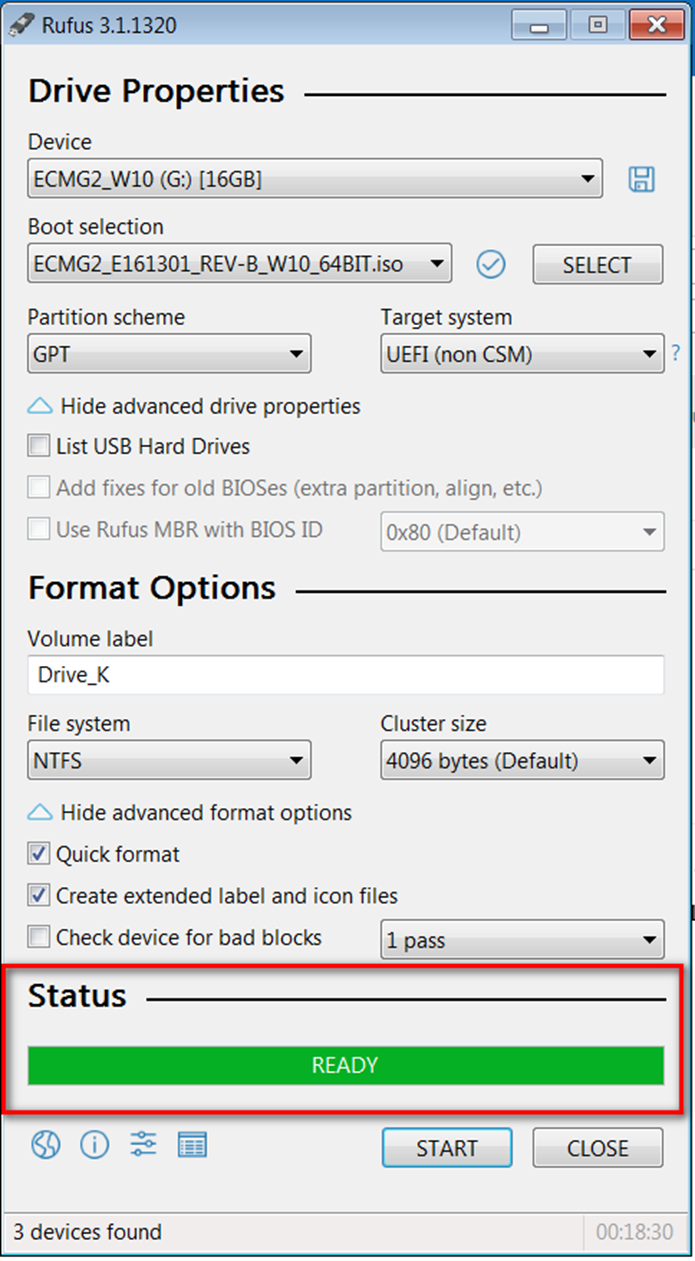695x1261 pixels.
Task: Open the Target system dropdown
Action: (x=522, y=354)
